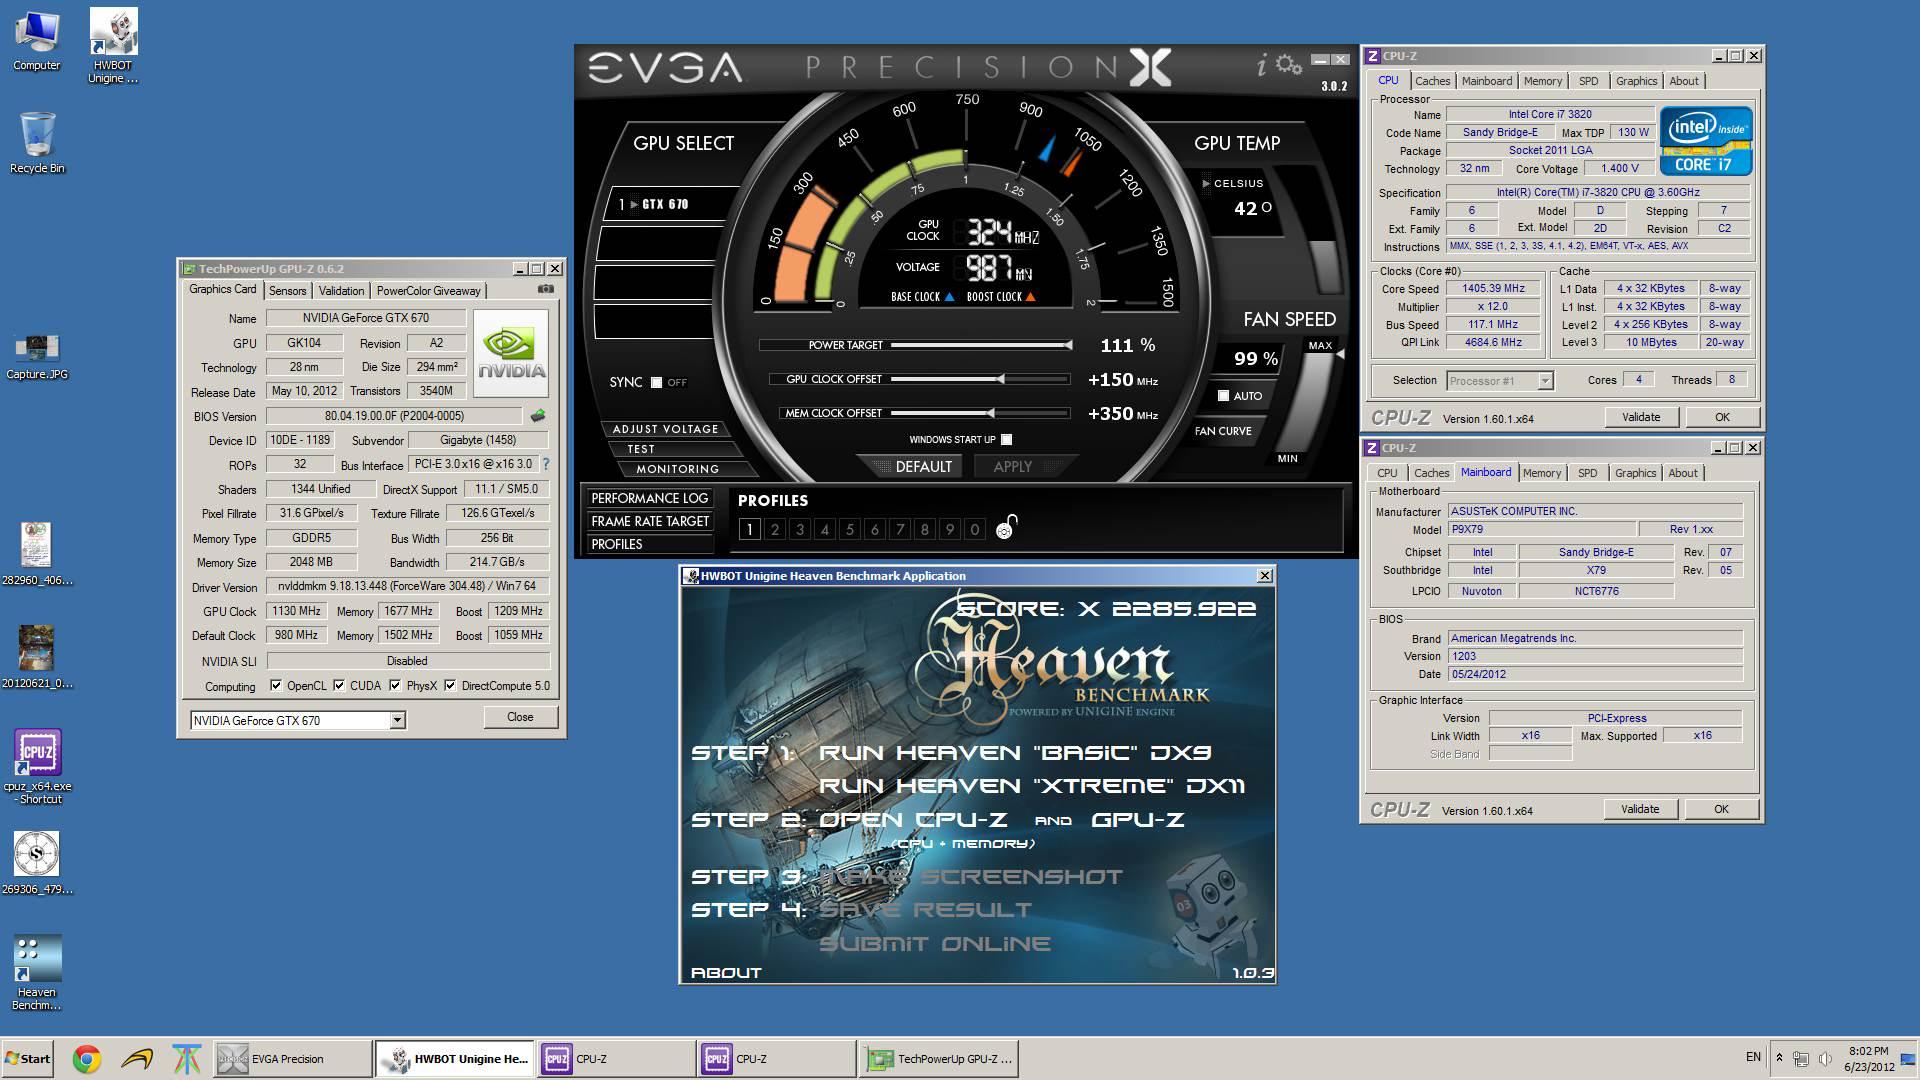Image resolution: width=1920 pixels, height=1080 pixels.
Task: Click the orange swoosh taskbar icon
Action: 137,1058
